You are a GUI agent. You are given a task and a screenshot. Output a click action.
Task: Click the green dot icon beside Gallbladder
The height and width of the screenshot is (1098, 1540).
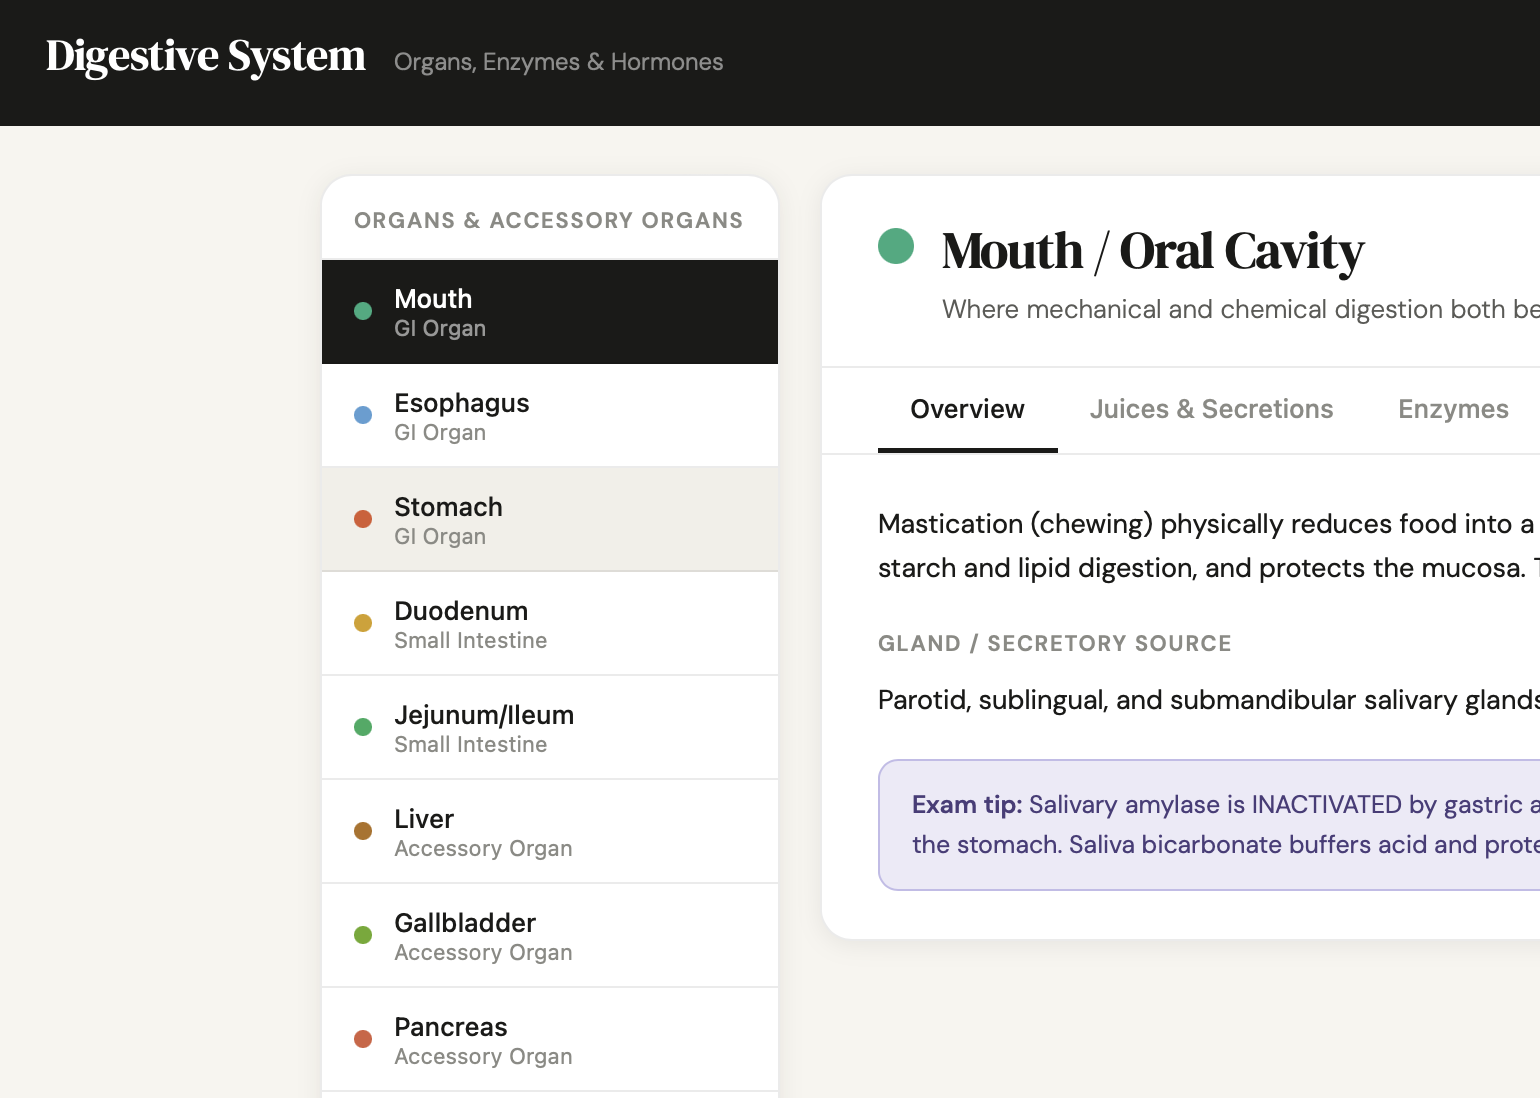(363, 935)
